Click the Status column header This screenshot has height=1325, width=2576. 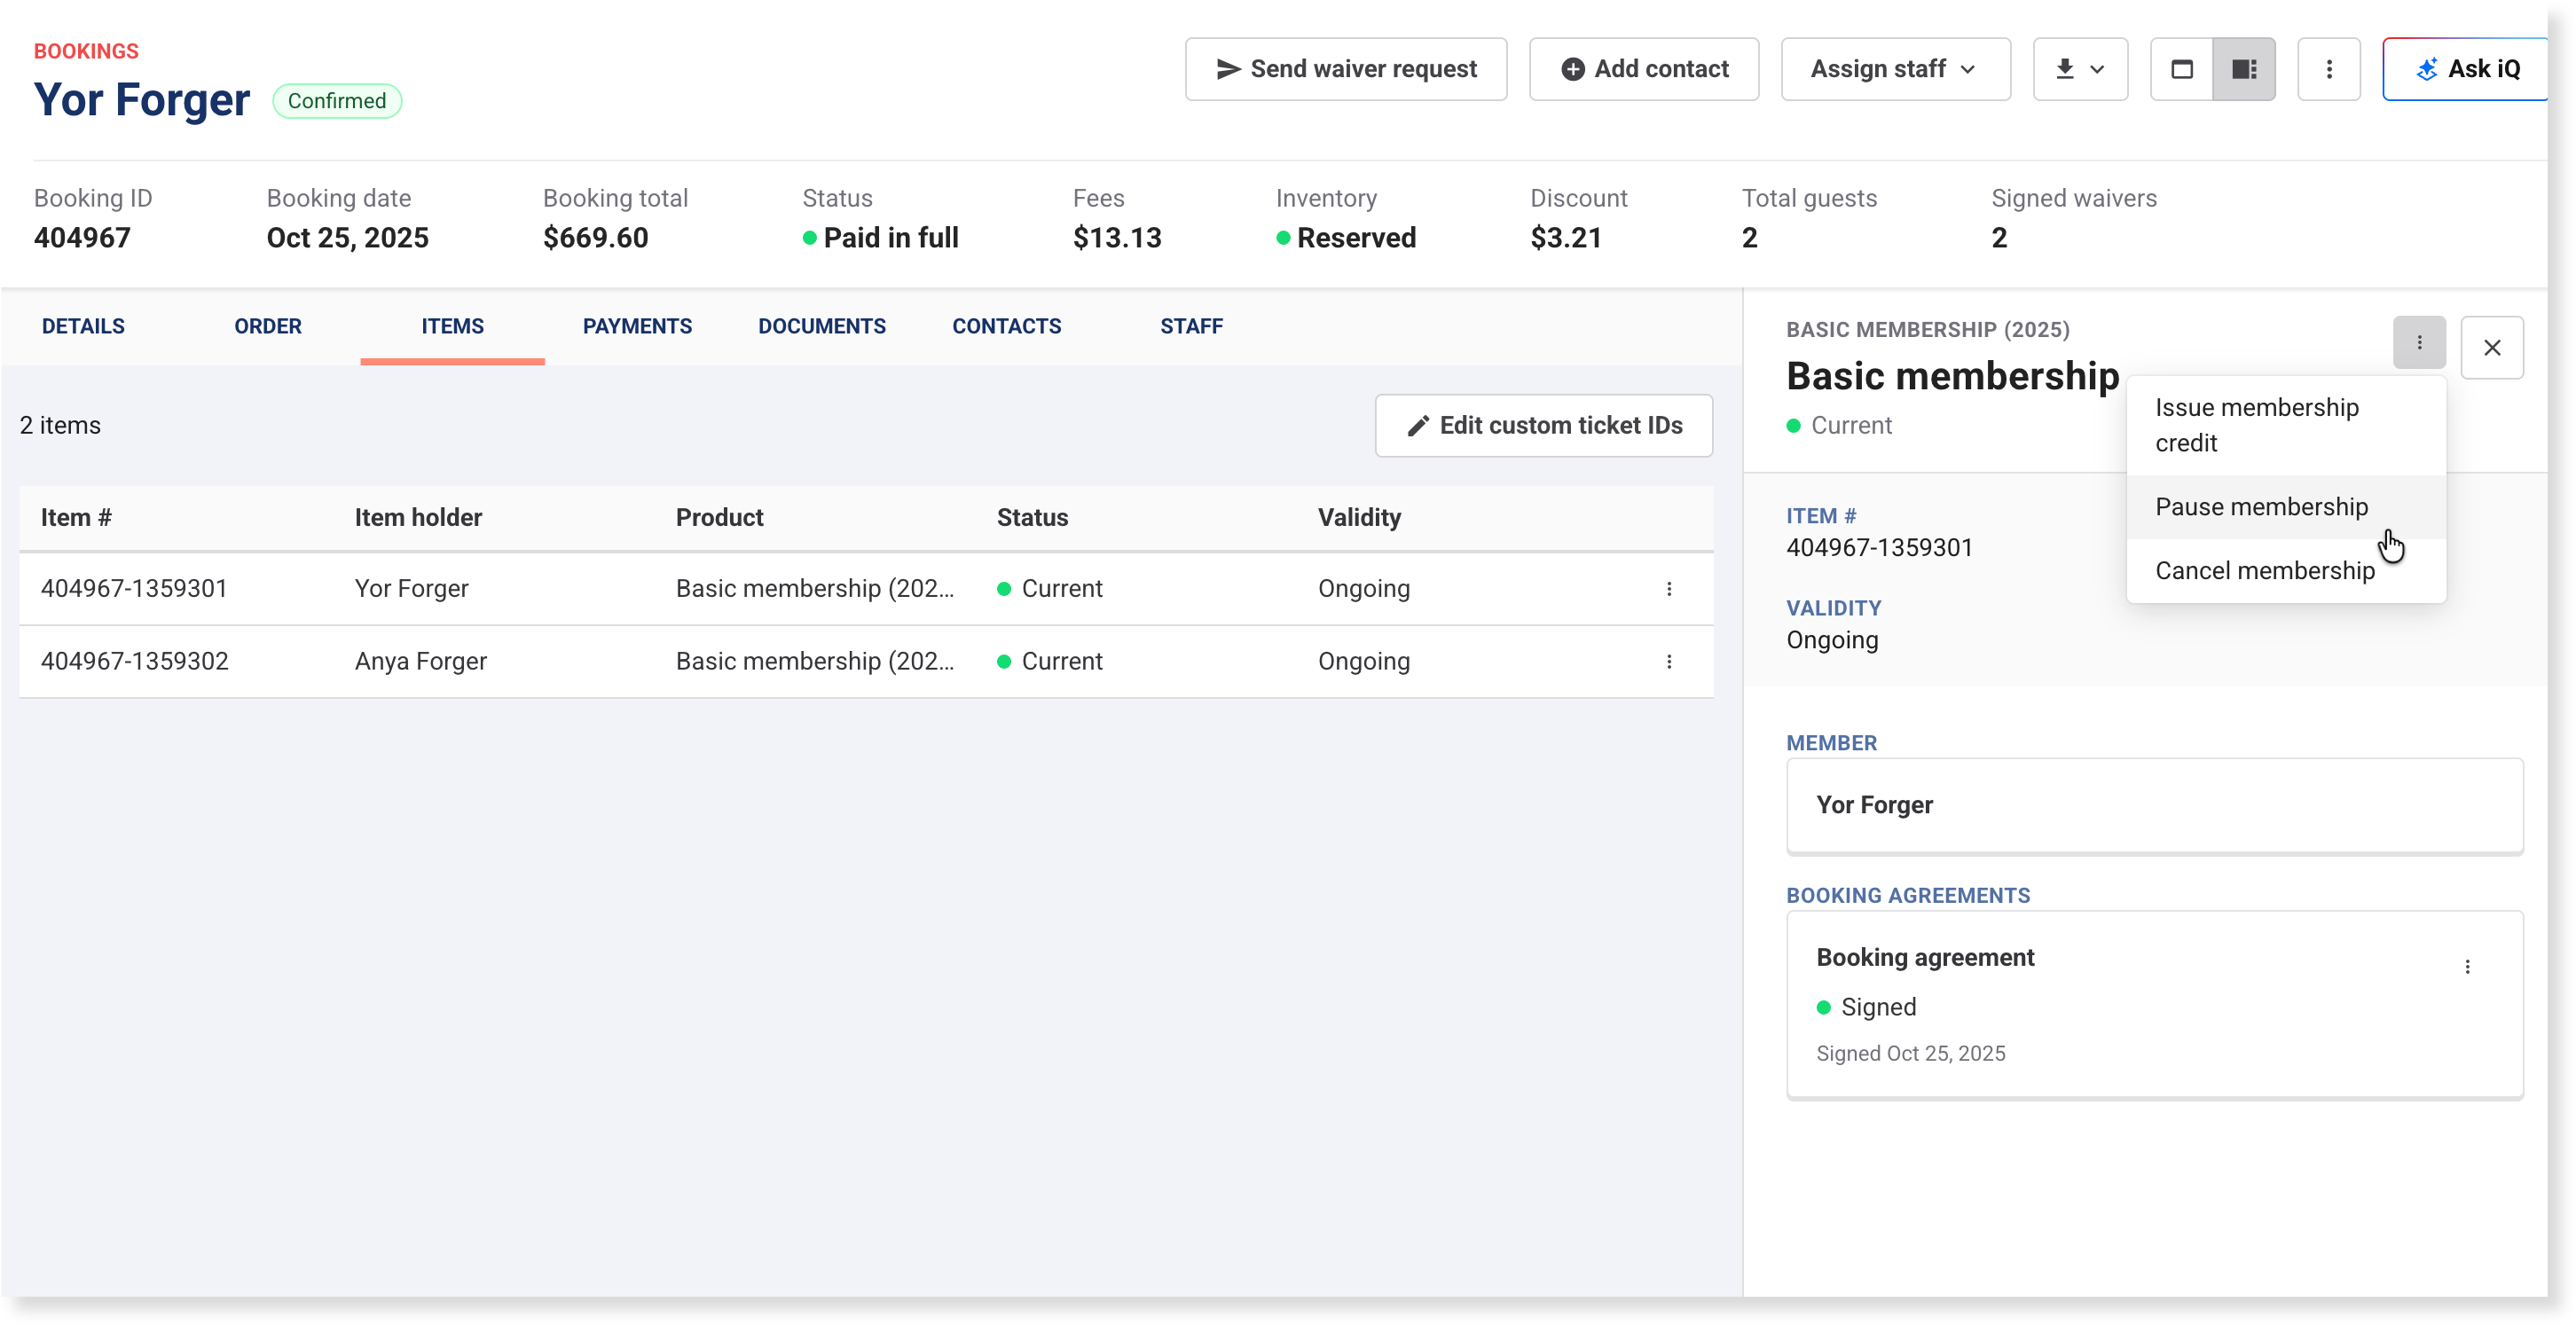click(1032, 517)
